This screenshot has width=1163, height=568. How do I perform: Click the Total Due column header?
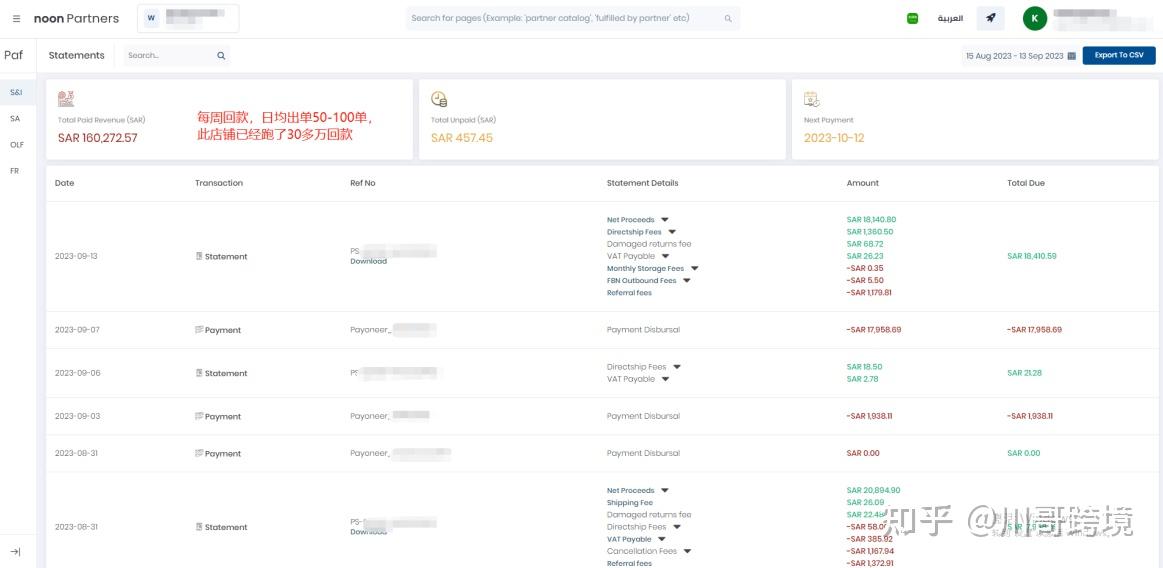click(x=1026, y=183)
